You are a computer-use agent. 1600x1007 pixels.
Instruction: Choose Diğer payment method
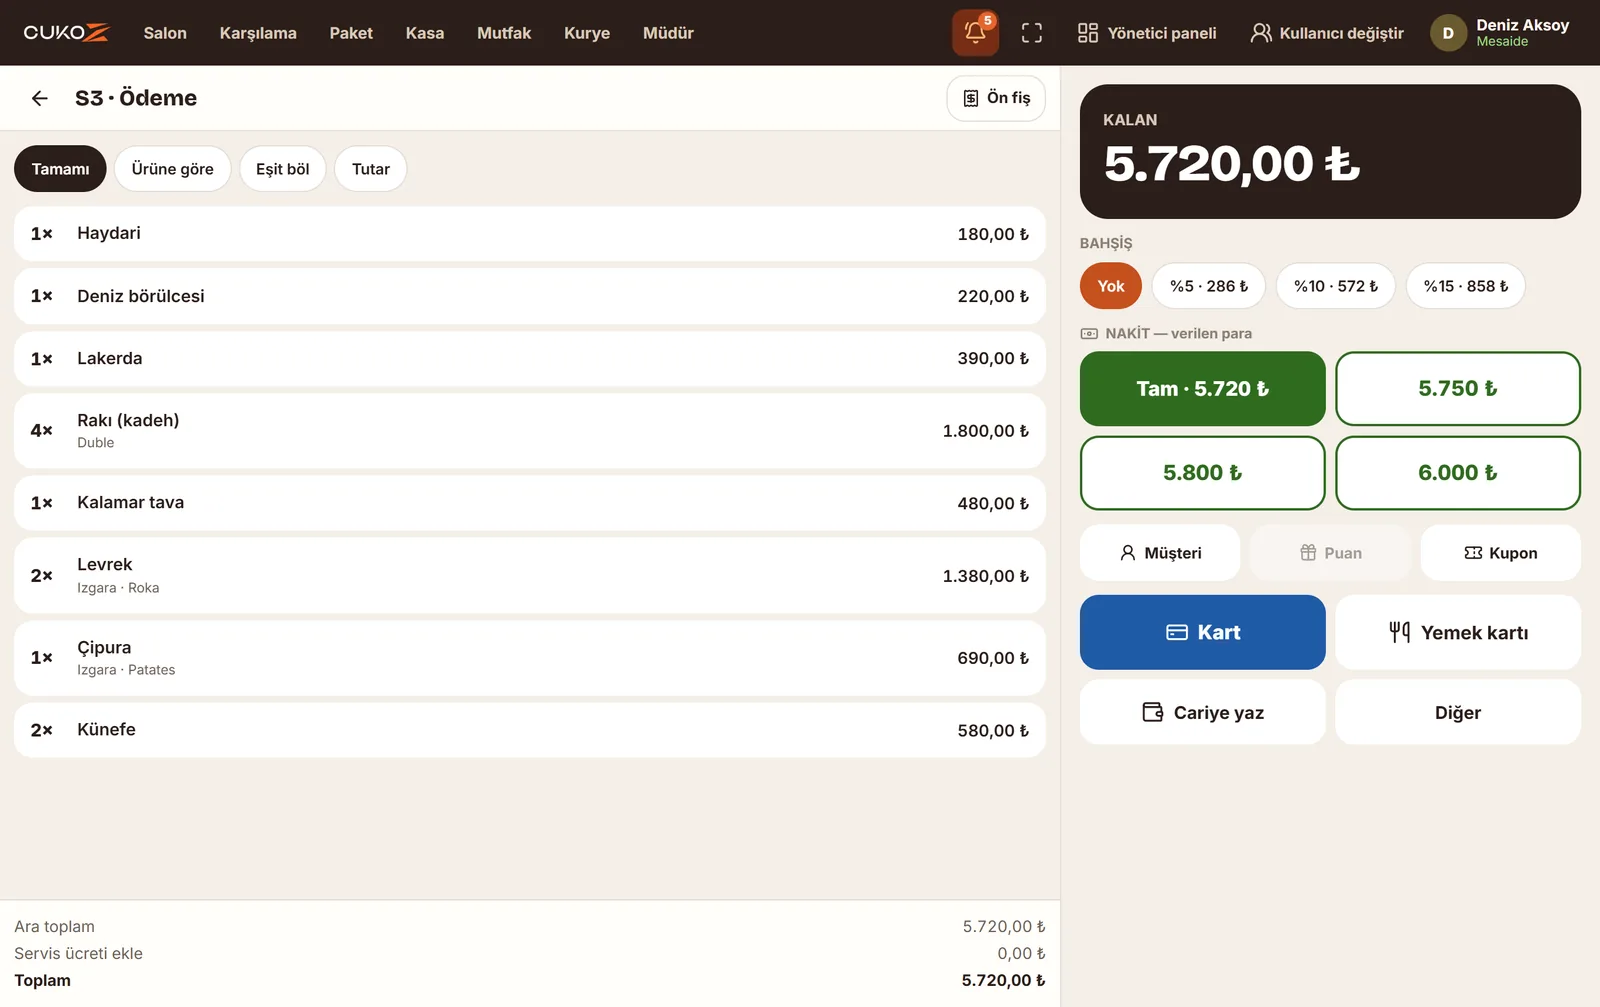tap(1458, 712)
